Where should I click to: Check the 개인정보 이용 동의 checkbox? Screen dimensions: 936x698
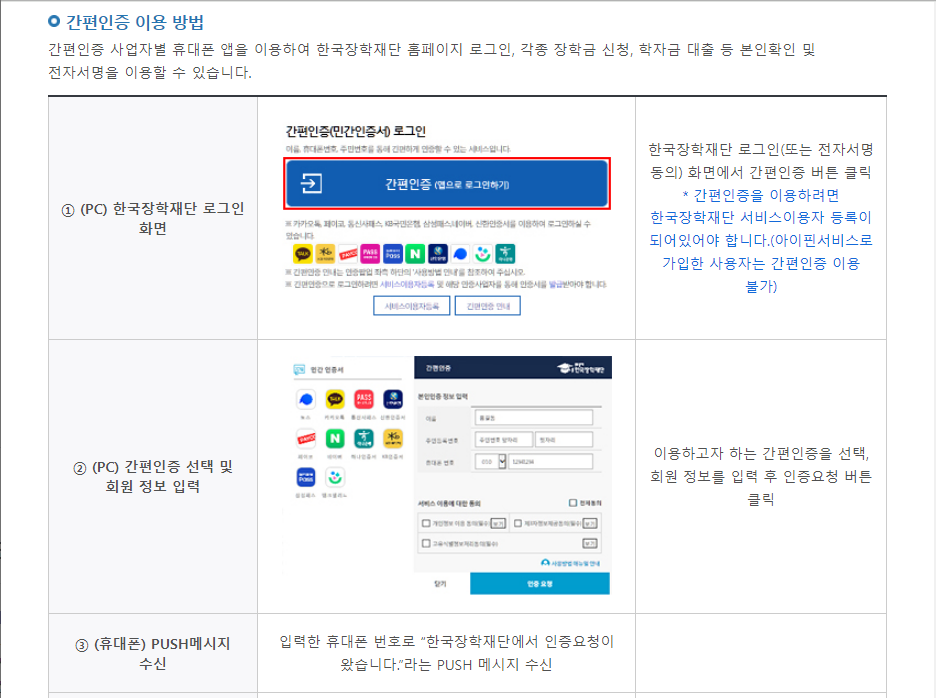click(426, 522)
